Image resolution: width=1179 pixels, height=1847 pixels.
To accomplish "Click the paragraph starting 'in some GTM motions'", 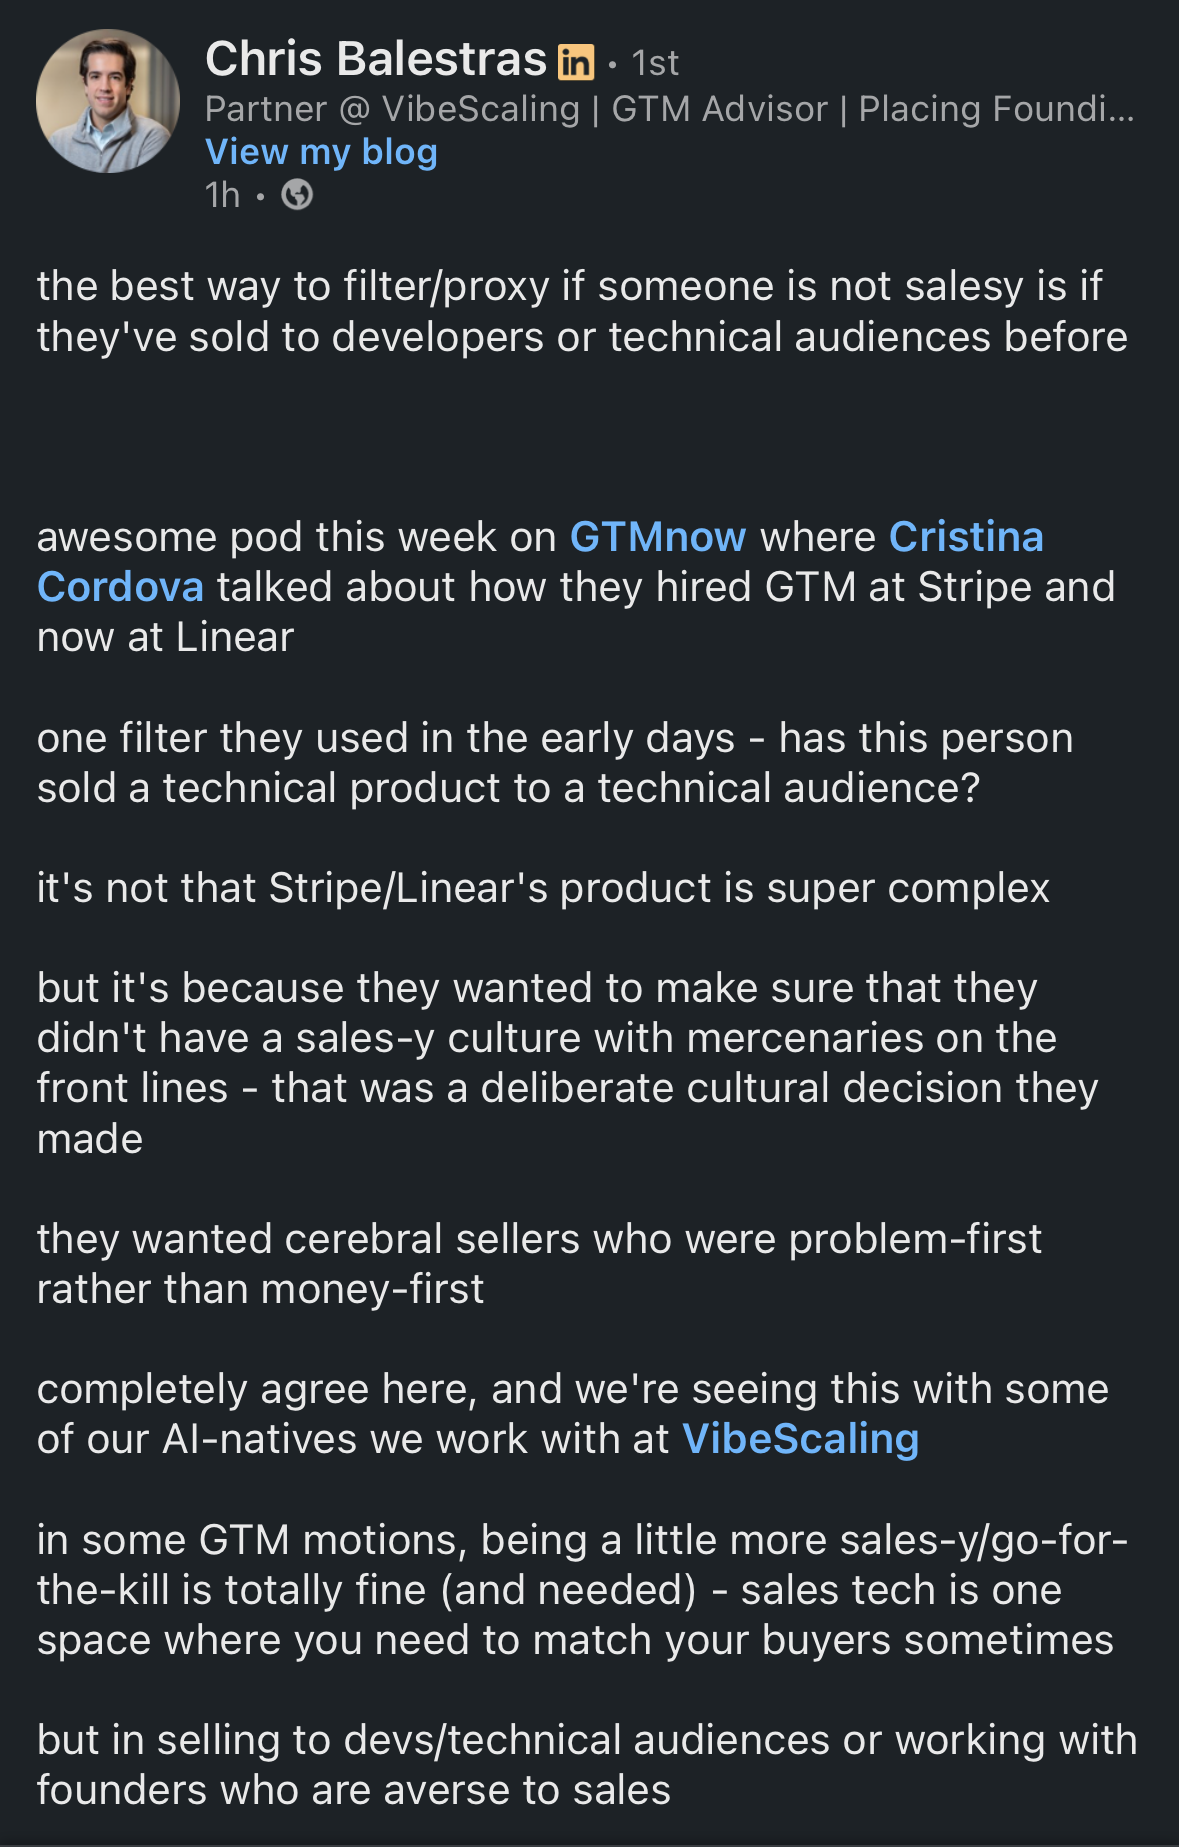I will click(582, 1590).
